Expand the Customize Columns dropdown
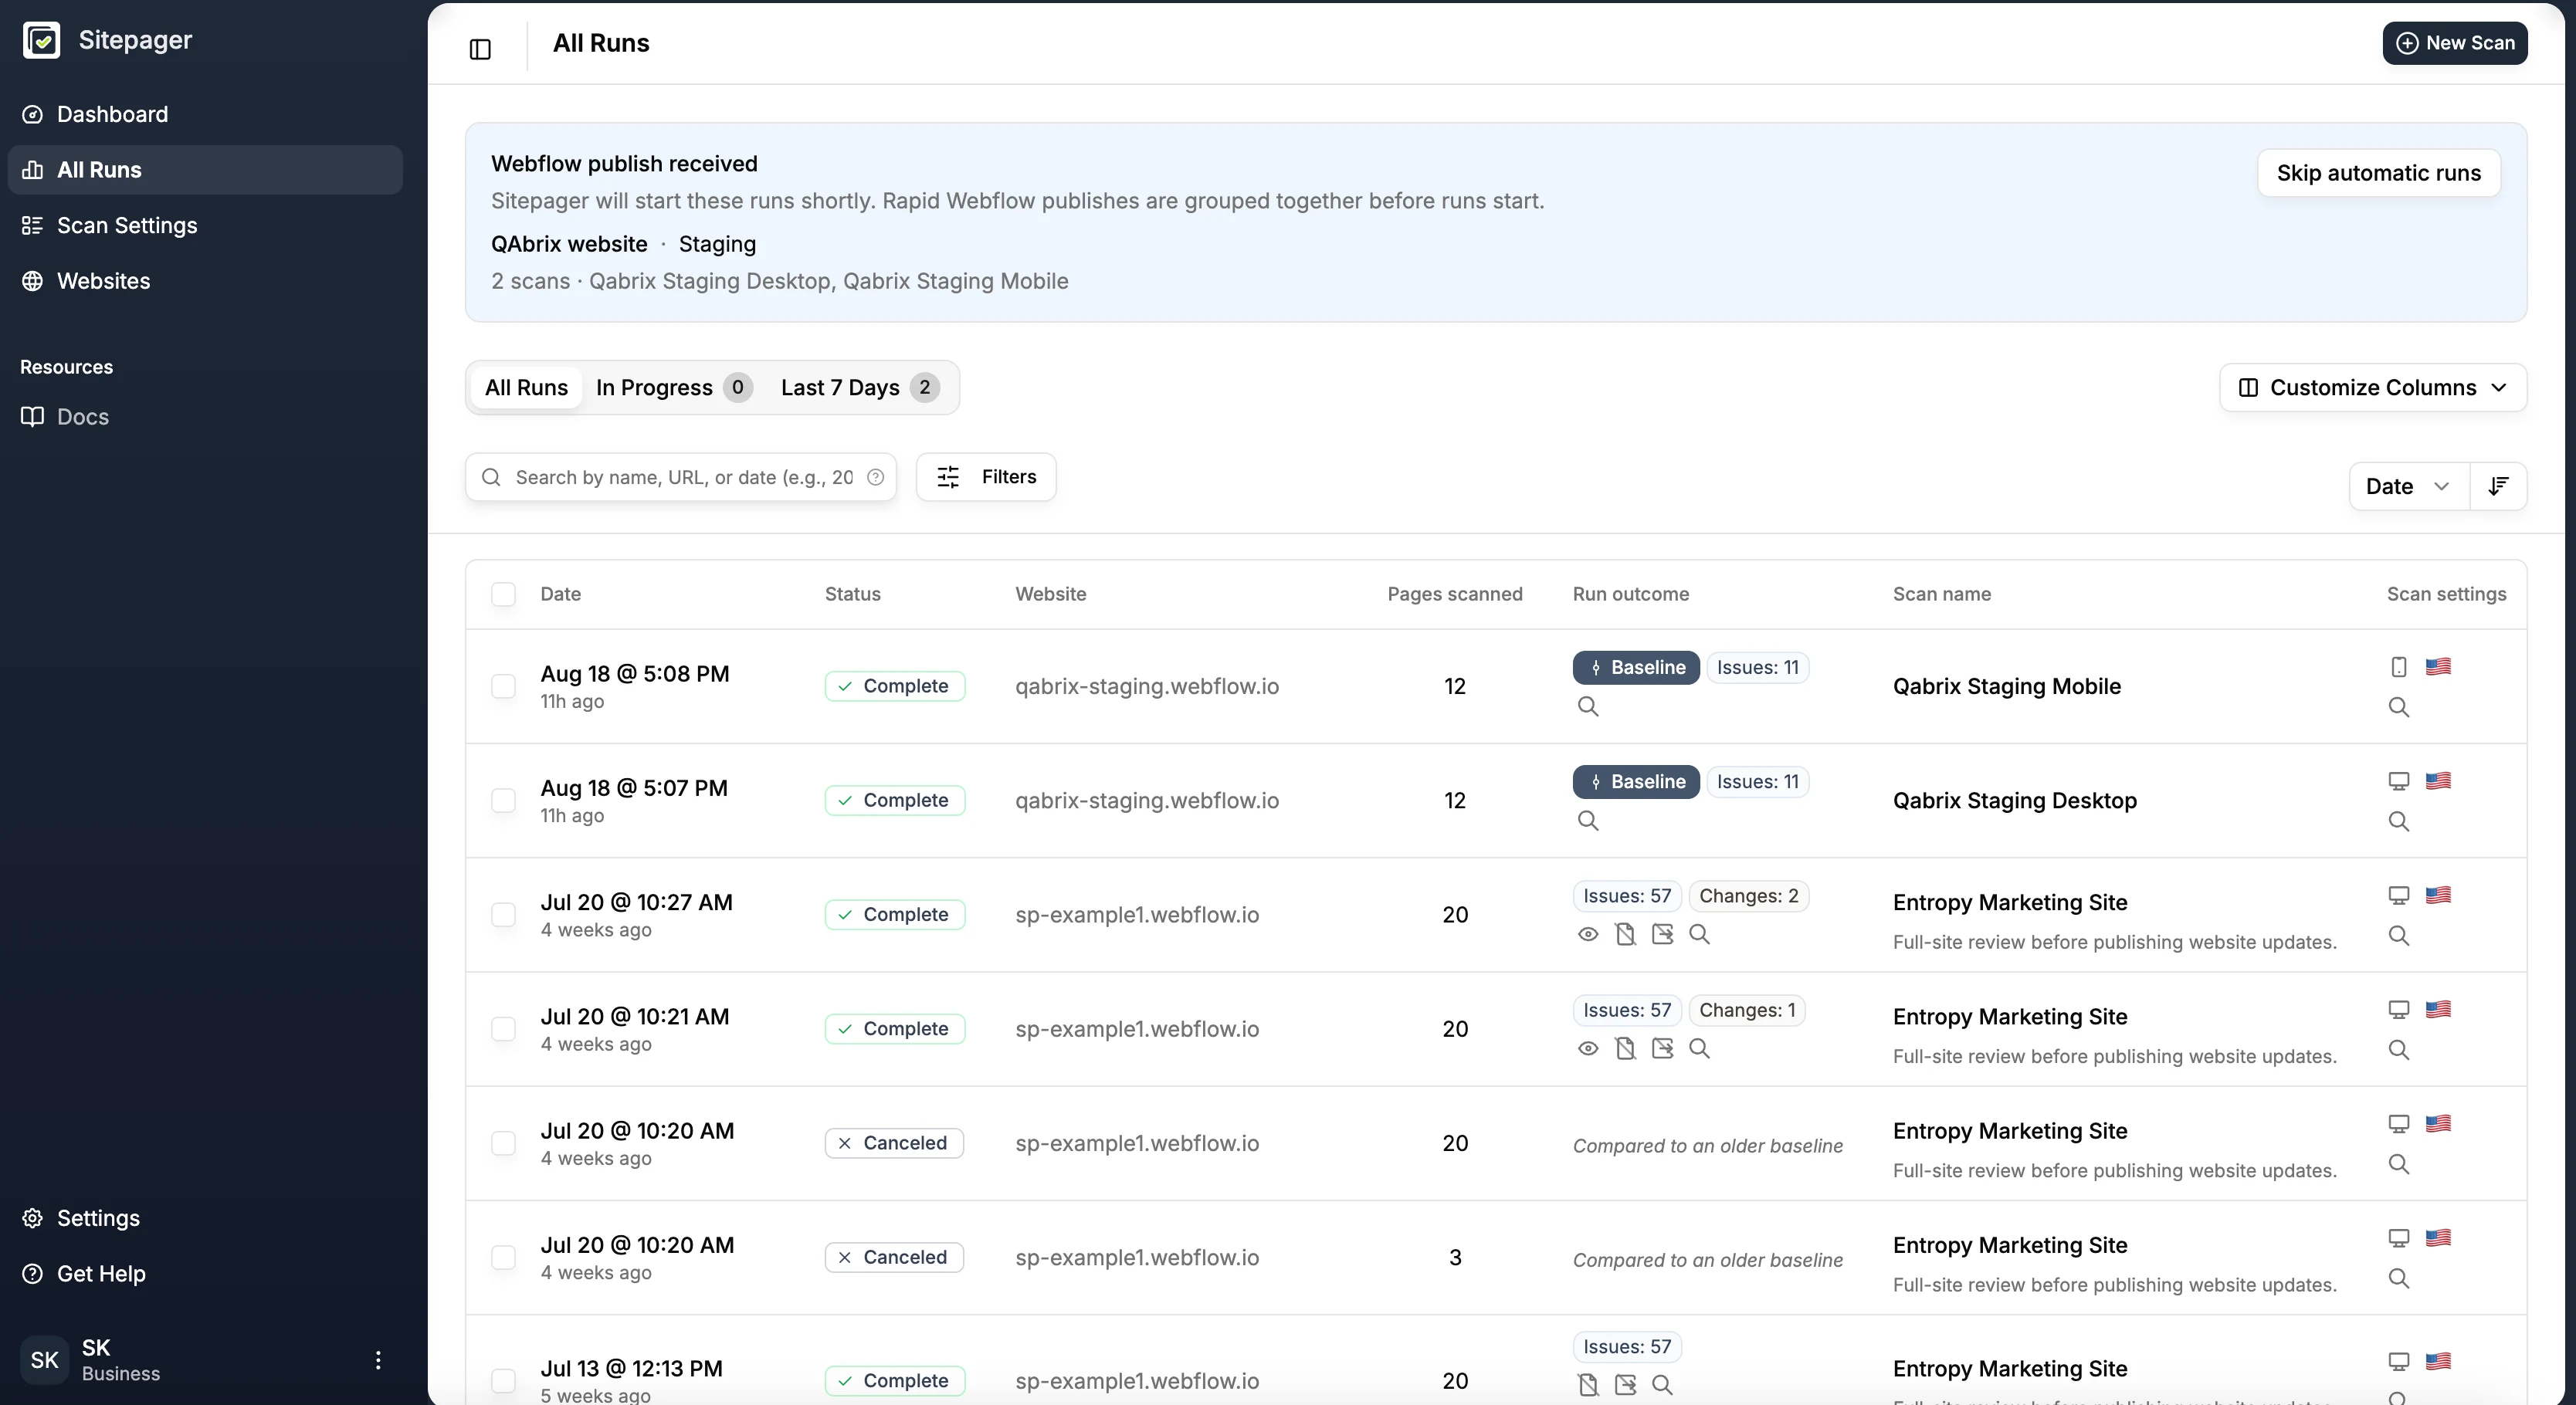Screen dimensions: 2576x1405 point(2373,387)
